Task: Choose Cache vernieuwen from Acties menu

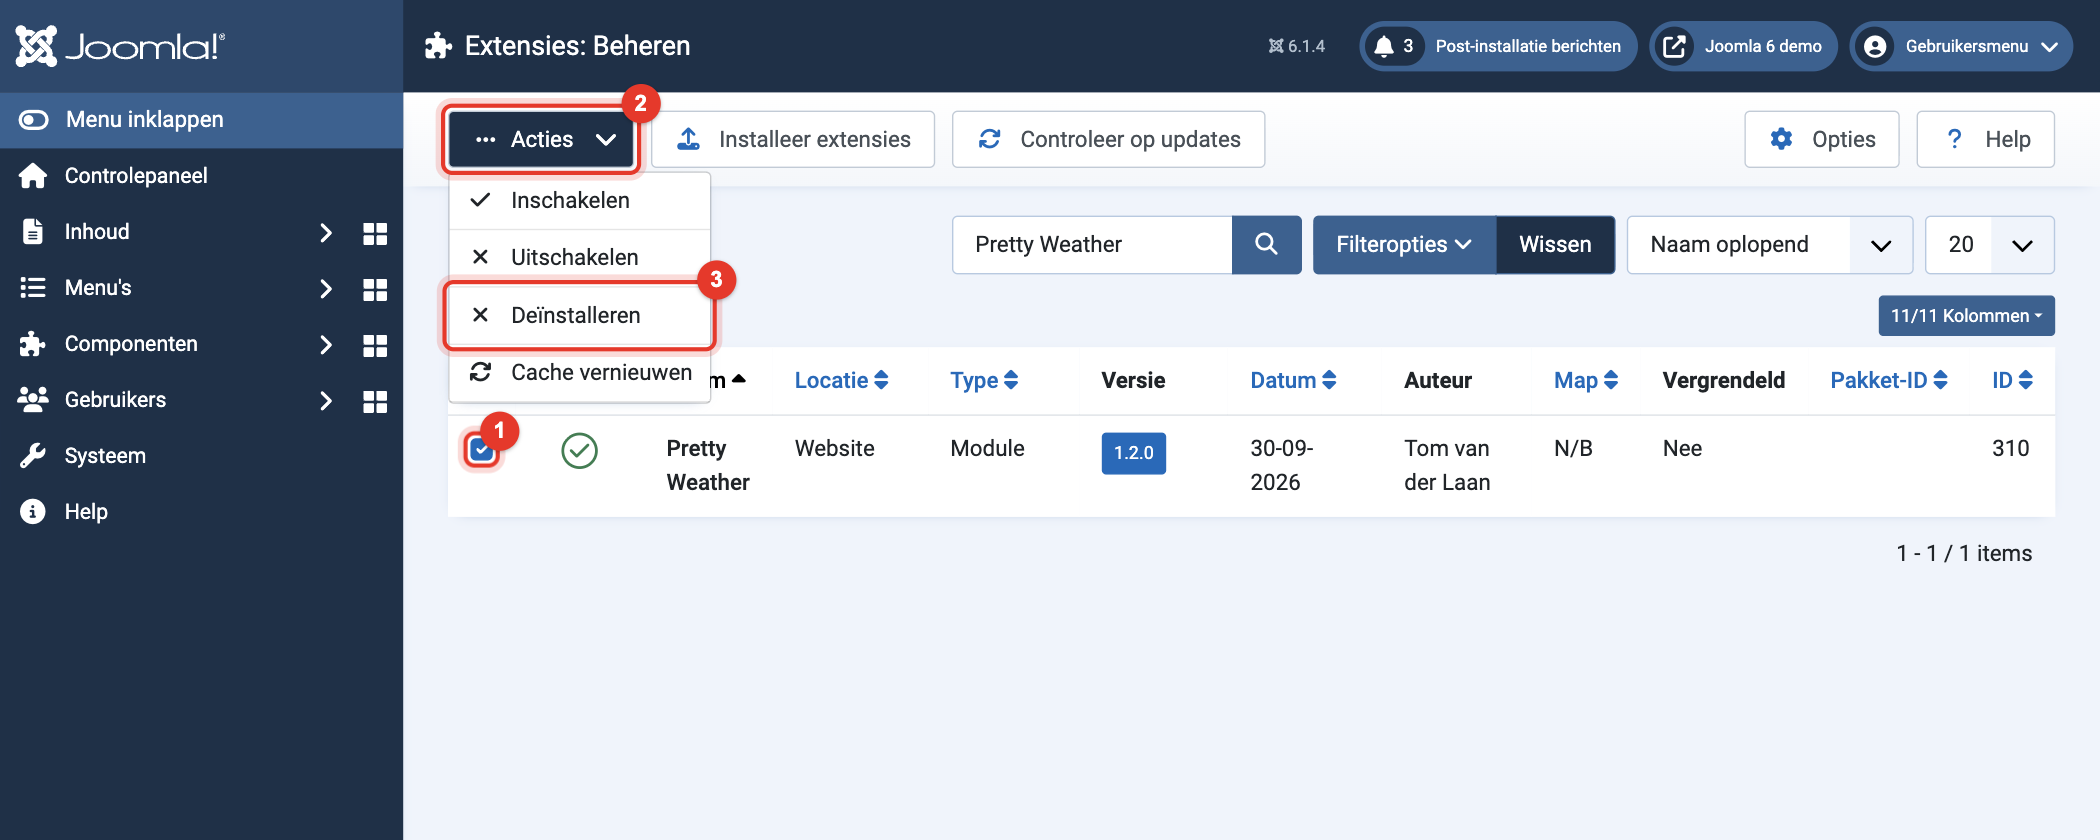Action: [x=580, y=373]
